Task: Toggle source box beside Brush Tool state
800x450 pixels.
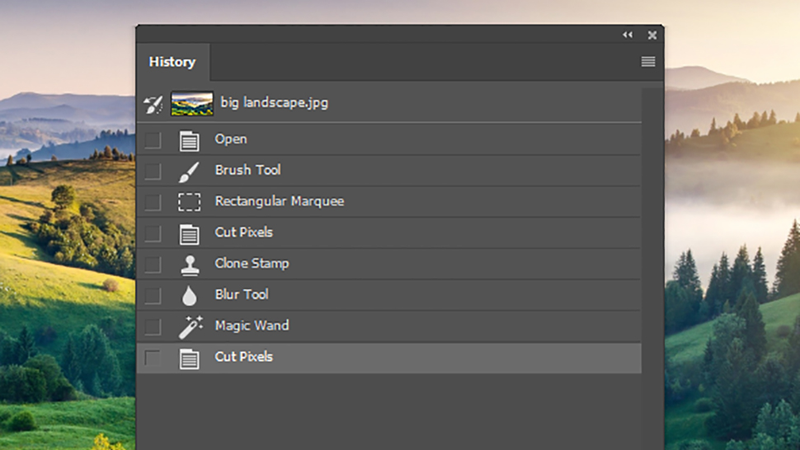Action: pos(153,171)
